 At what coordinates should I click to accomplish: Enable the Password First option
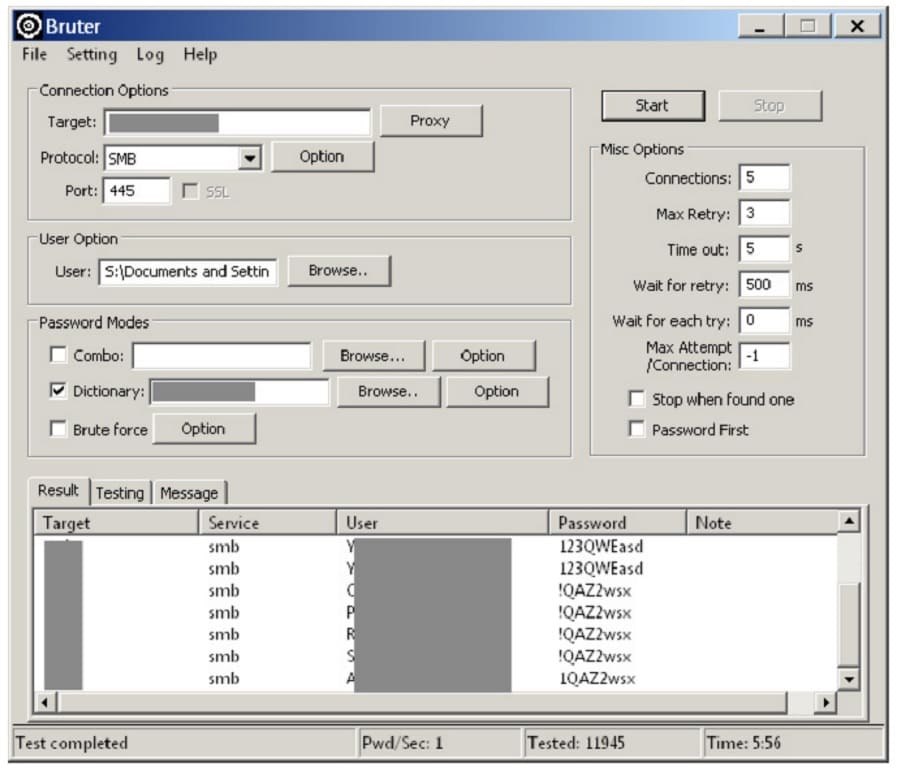pyautogui.click(x=636, y=429)
